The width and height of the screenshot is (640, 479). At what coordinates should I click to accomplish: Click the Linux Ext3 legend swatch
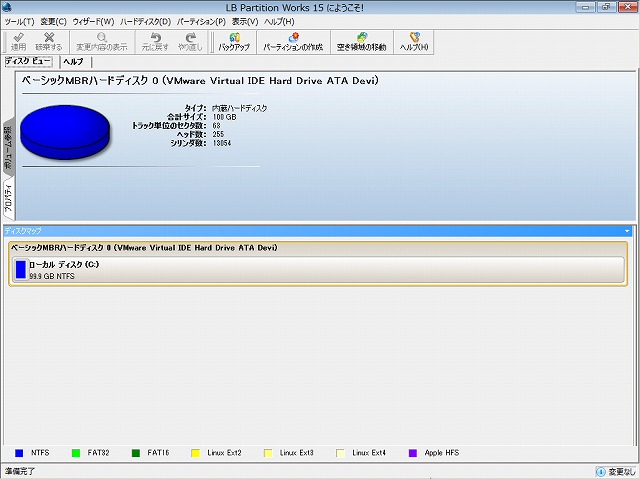268,453
